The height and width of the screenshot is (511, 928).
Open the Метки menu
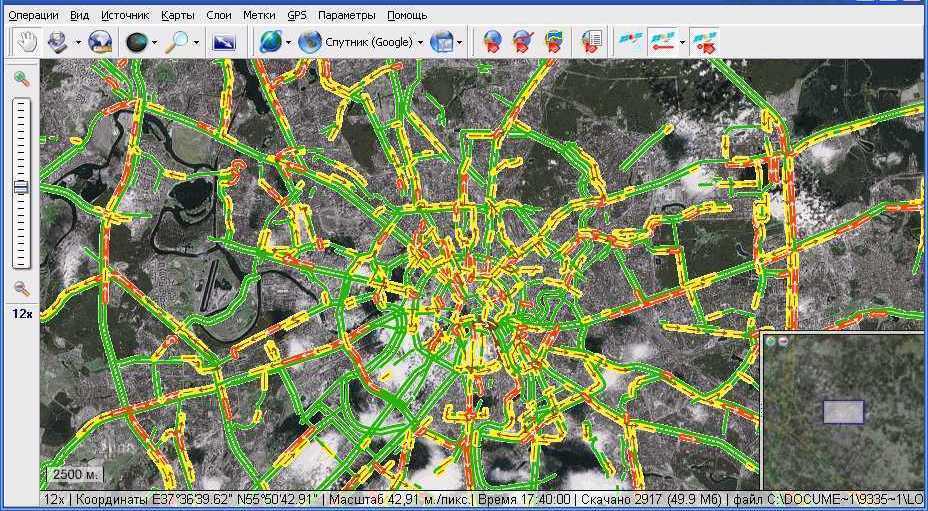coord(259,15)
